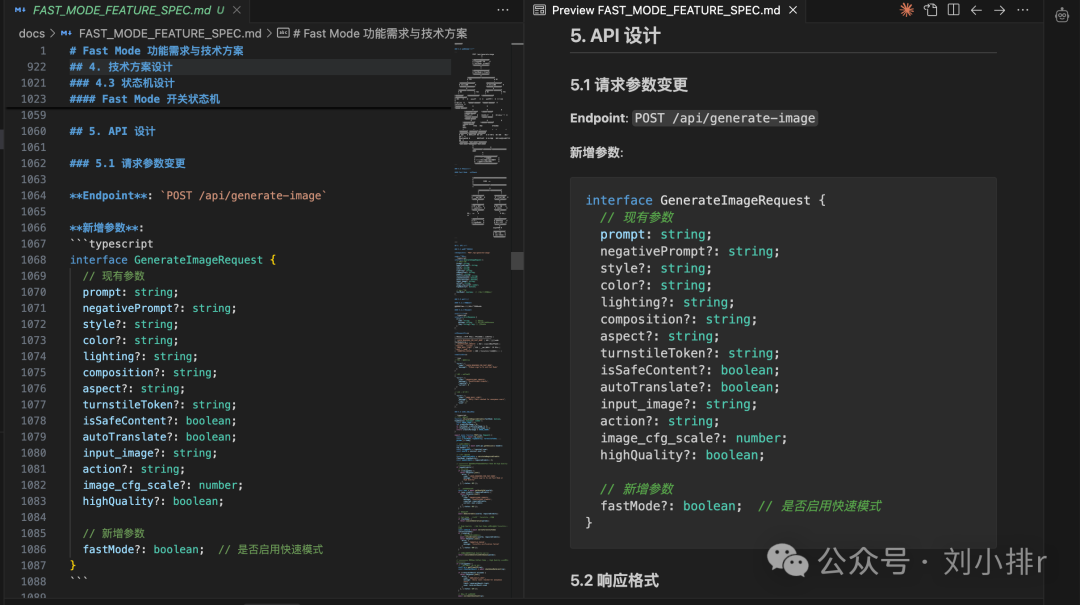This screenshot has height=605, width=1080.
Task: Click the orange burst icon in preview toolbar
Action: pos(906,10)
